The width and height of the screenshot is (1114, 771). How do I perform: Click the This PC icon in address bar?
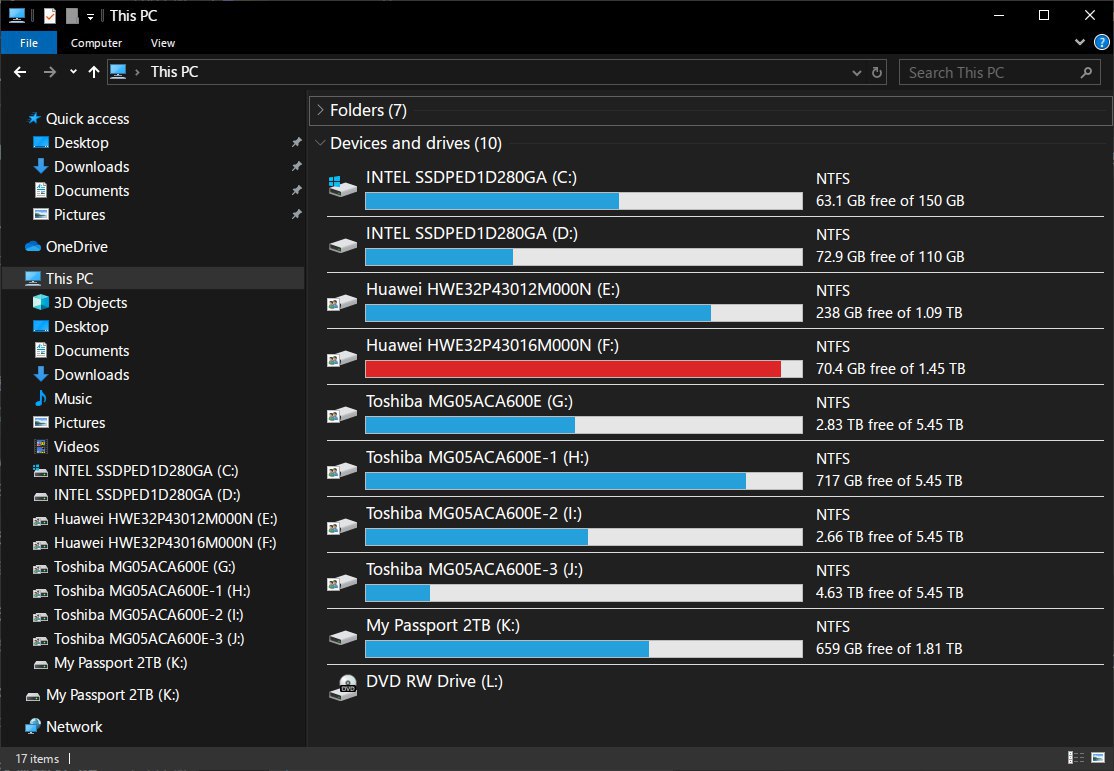coord(119,72)
